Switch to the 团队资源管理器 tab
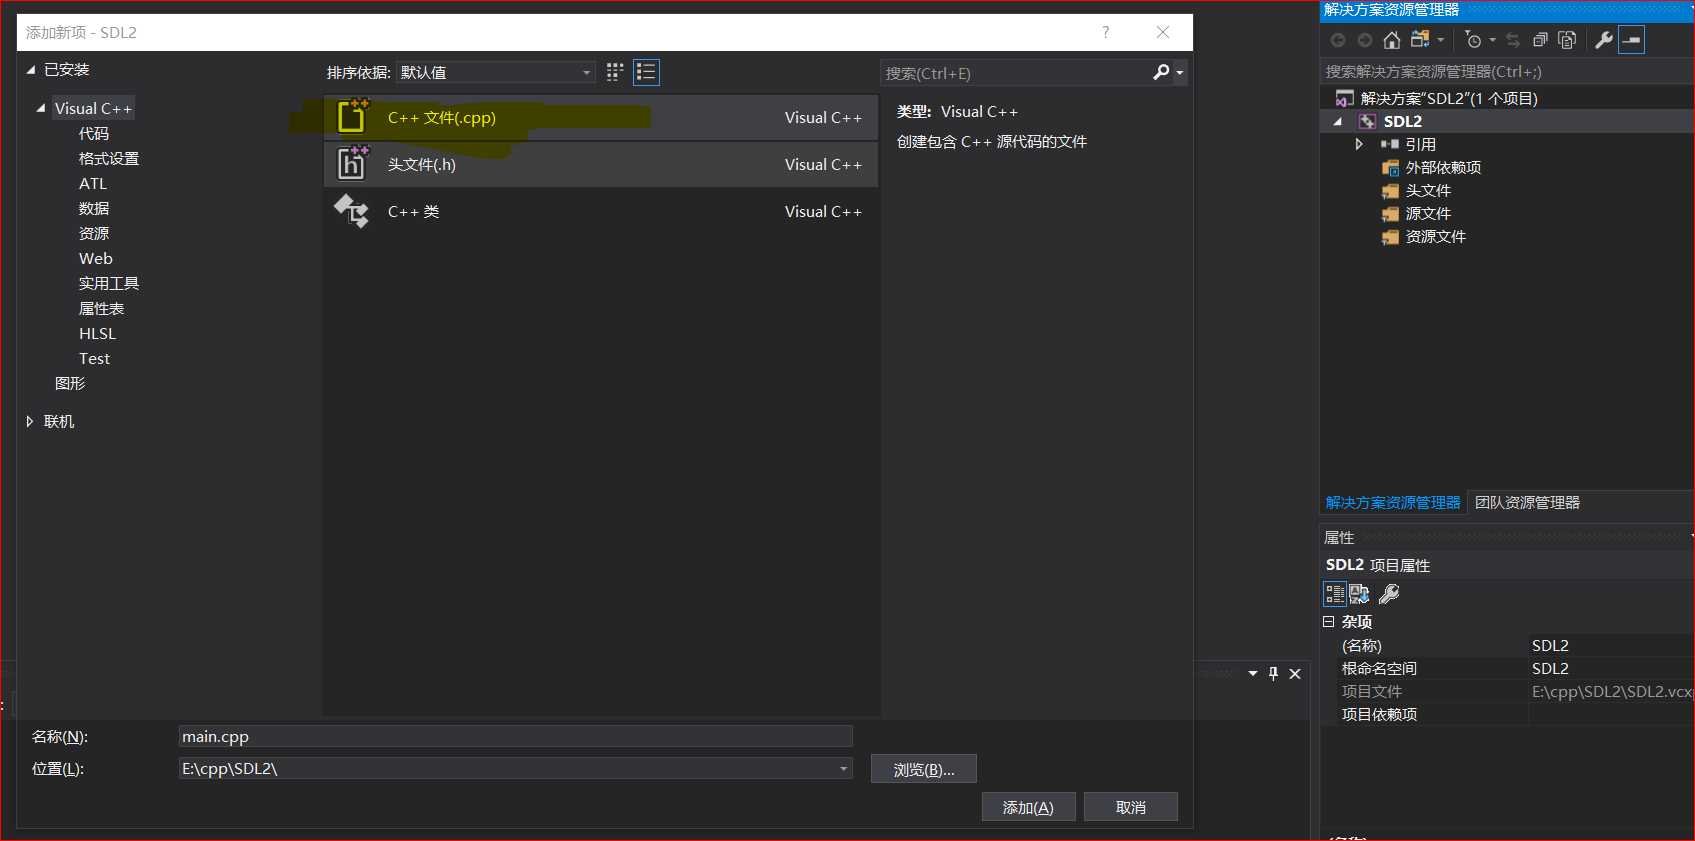 point(1527,502)
